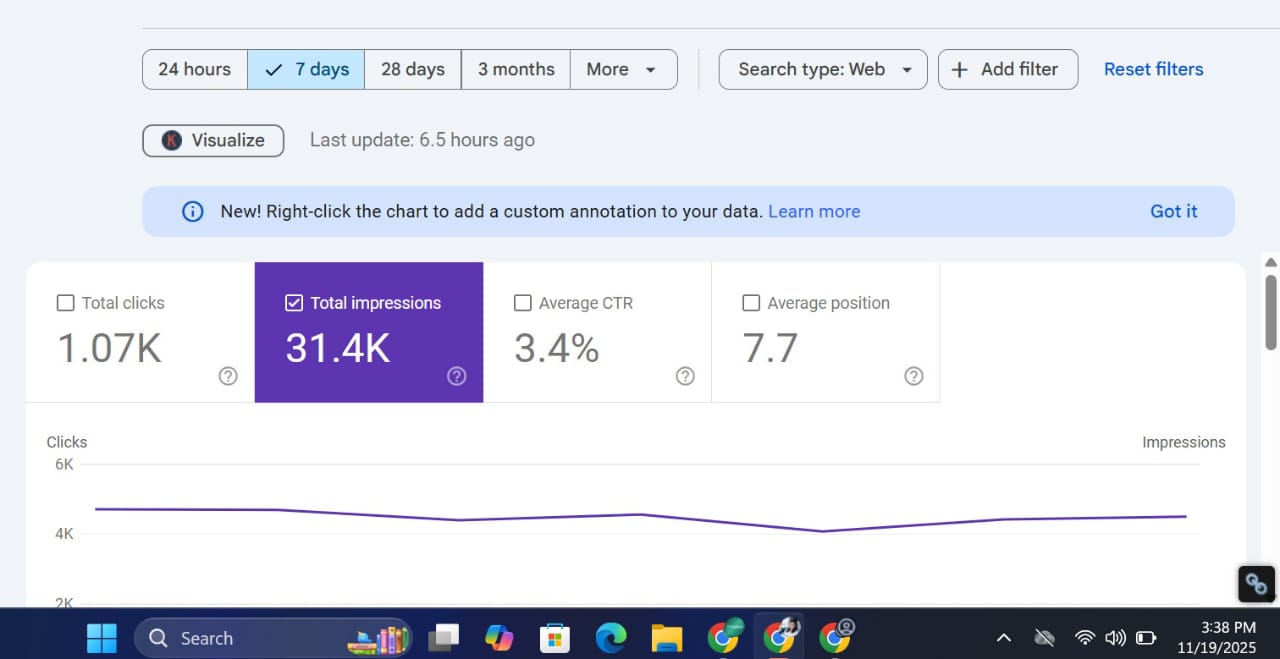This screenshot has height=659, width=1280.
Task: Open help icon for Average CTR
Action: [685, 376]
